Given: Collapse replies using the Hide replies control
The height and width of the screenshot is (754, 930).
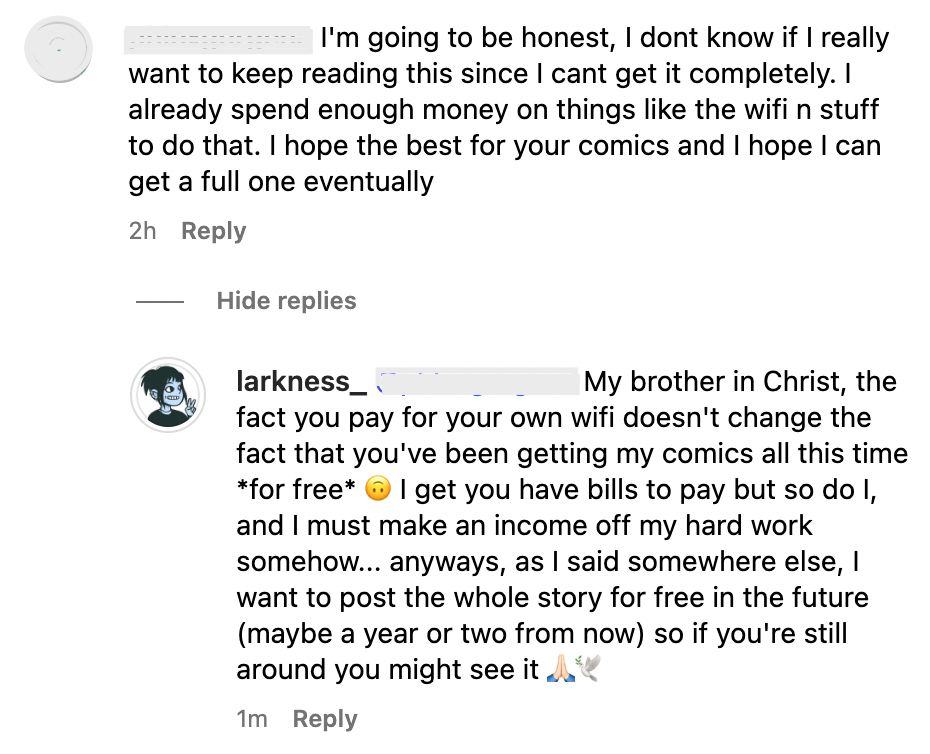Looking at the screenshot, I should 286,301.
